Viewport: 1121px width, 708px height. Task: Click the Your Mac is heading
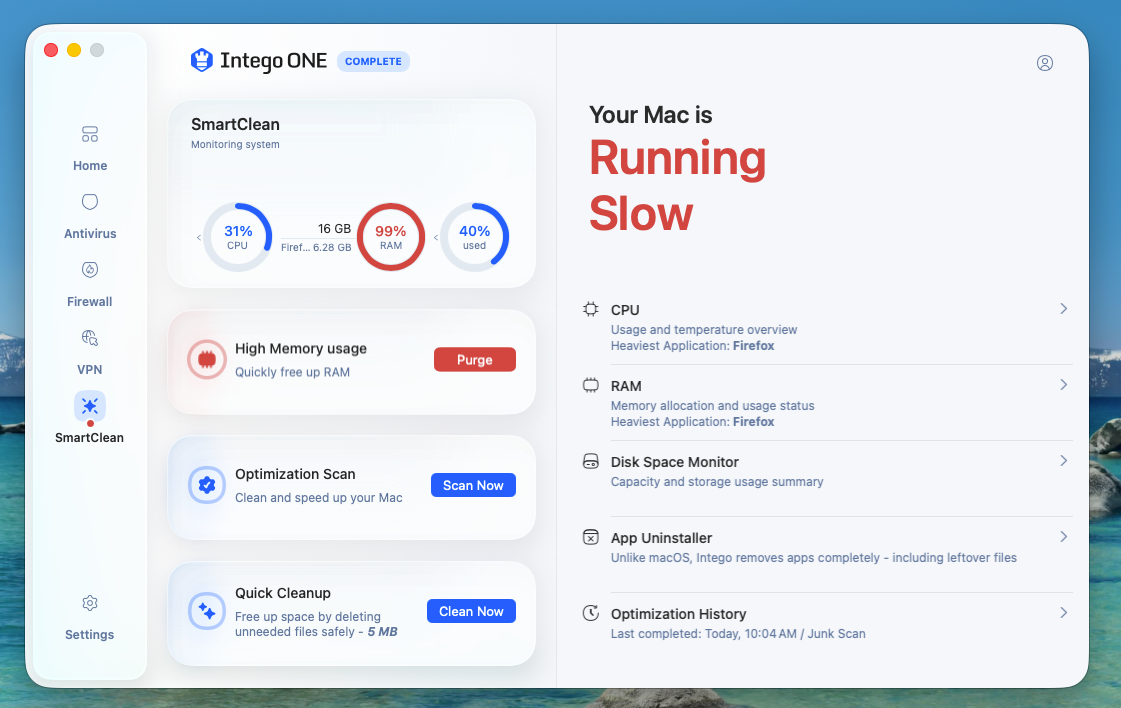651,115
